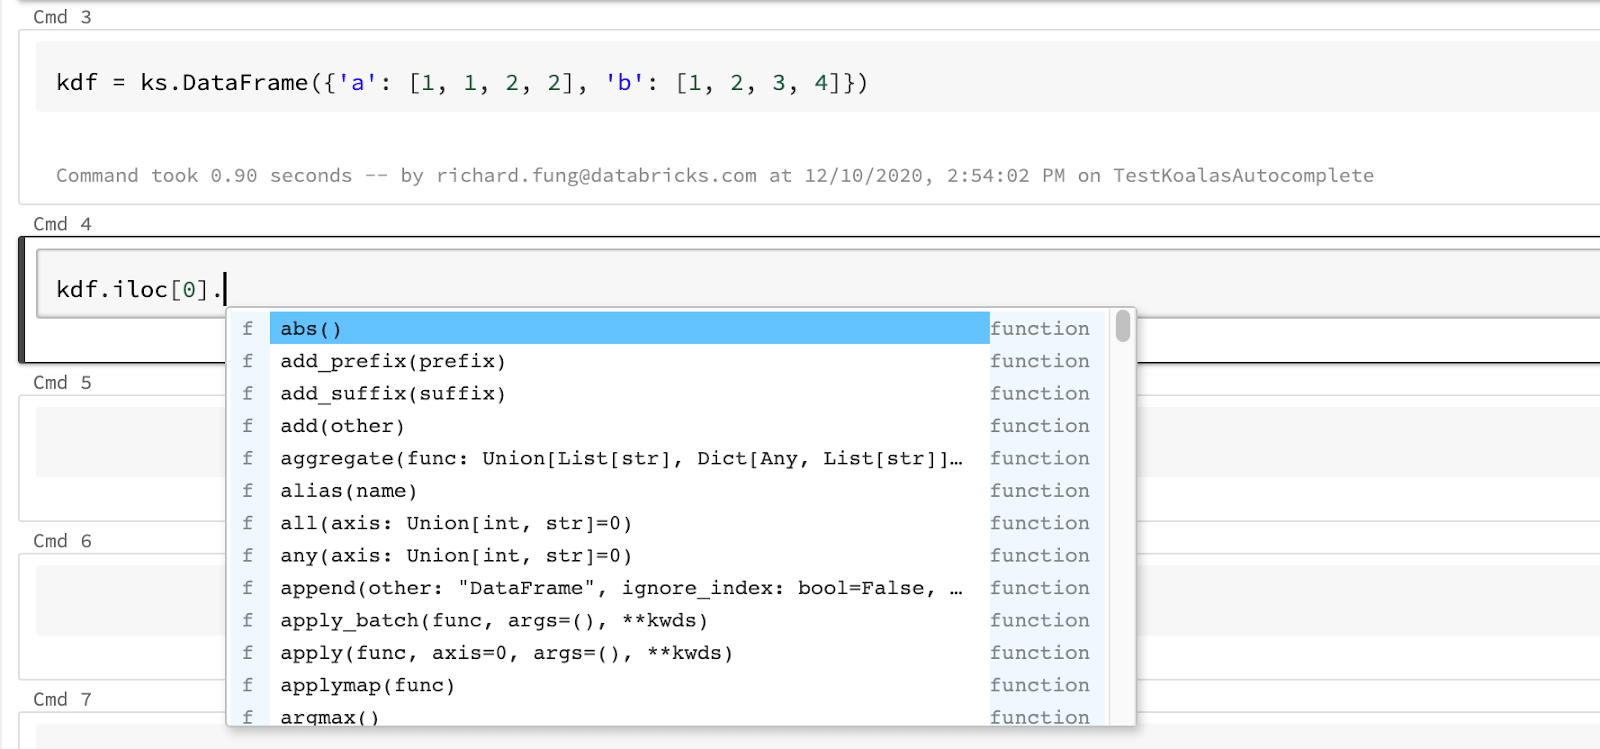
Task: Select the append(other: "DataFrame") suggestion
Action: (620, 588)
